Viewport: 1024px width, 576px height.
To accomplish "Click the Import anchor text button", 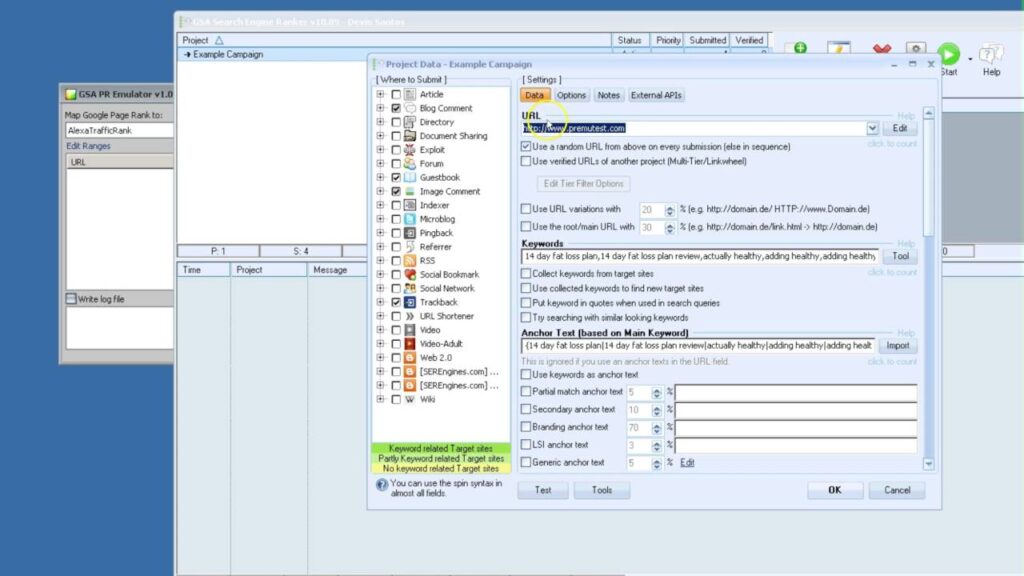I will 897,345.
